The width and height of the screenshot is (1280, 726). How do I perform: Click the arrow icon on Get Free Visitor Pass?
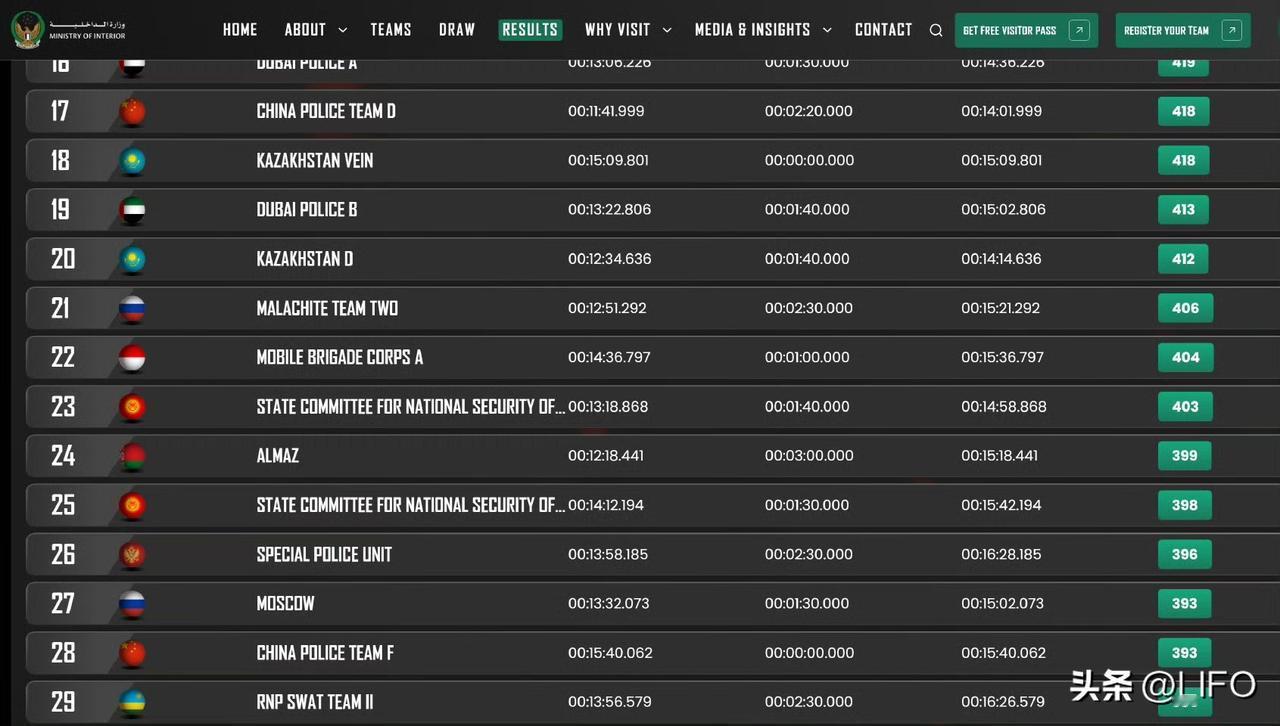click(x=1079, y=30)
